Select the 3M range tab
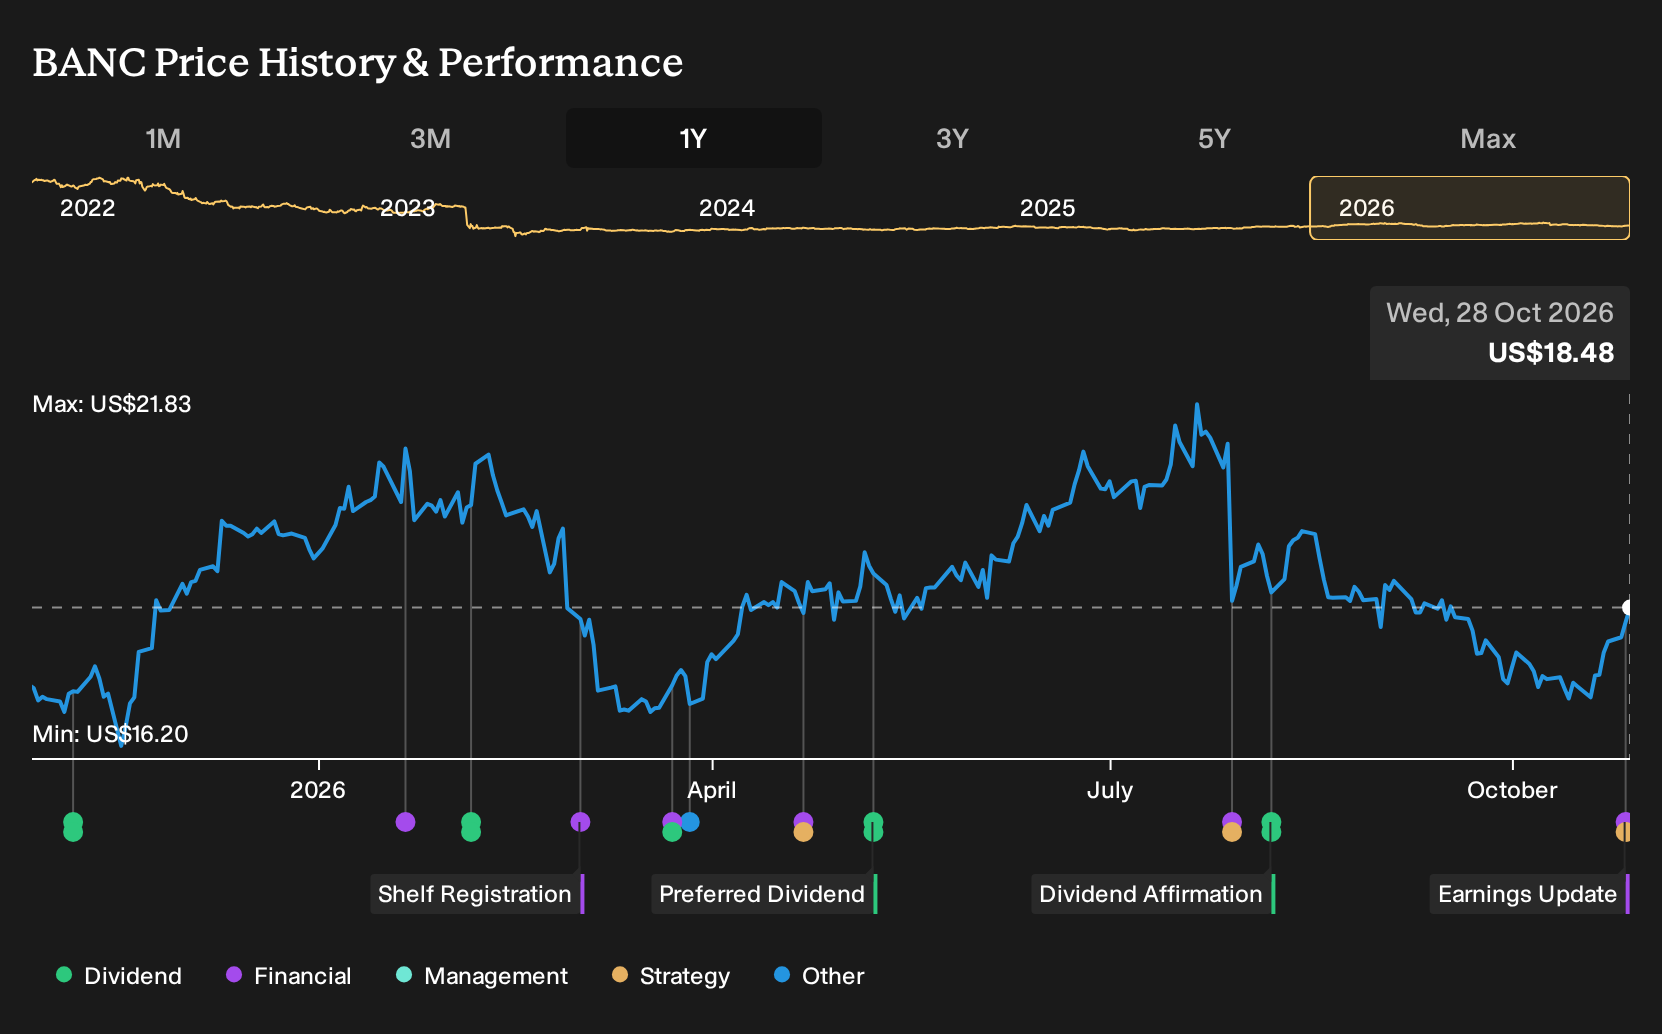The image size is (1662, 1034). [430, 138]
